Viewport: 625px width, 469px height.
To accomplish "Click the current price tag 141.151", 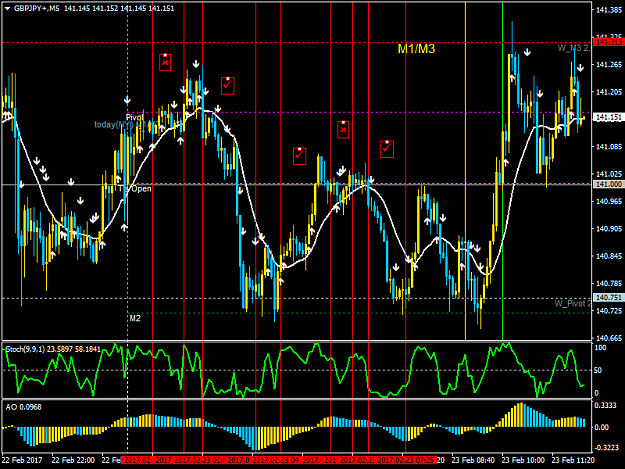I will tap(608, 117).
